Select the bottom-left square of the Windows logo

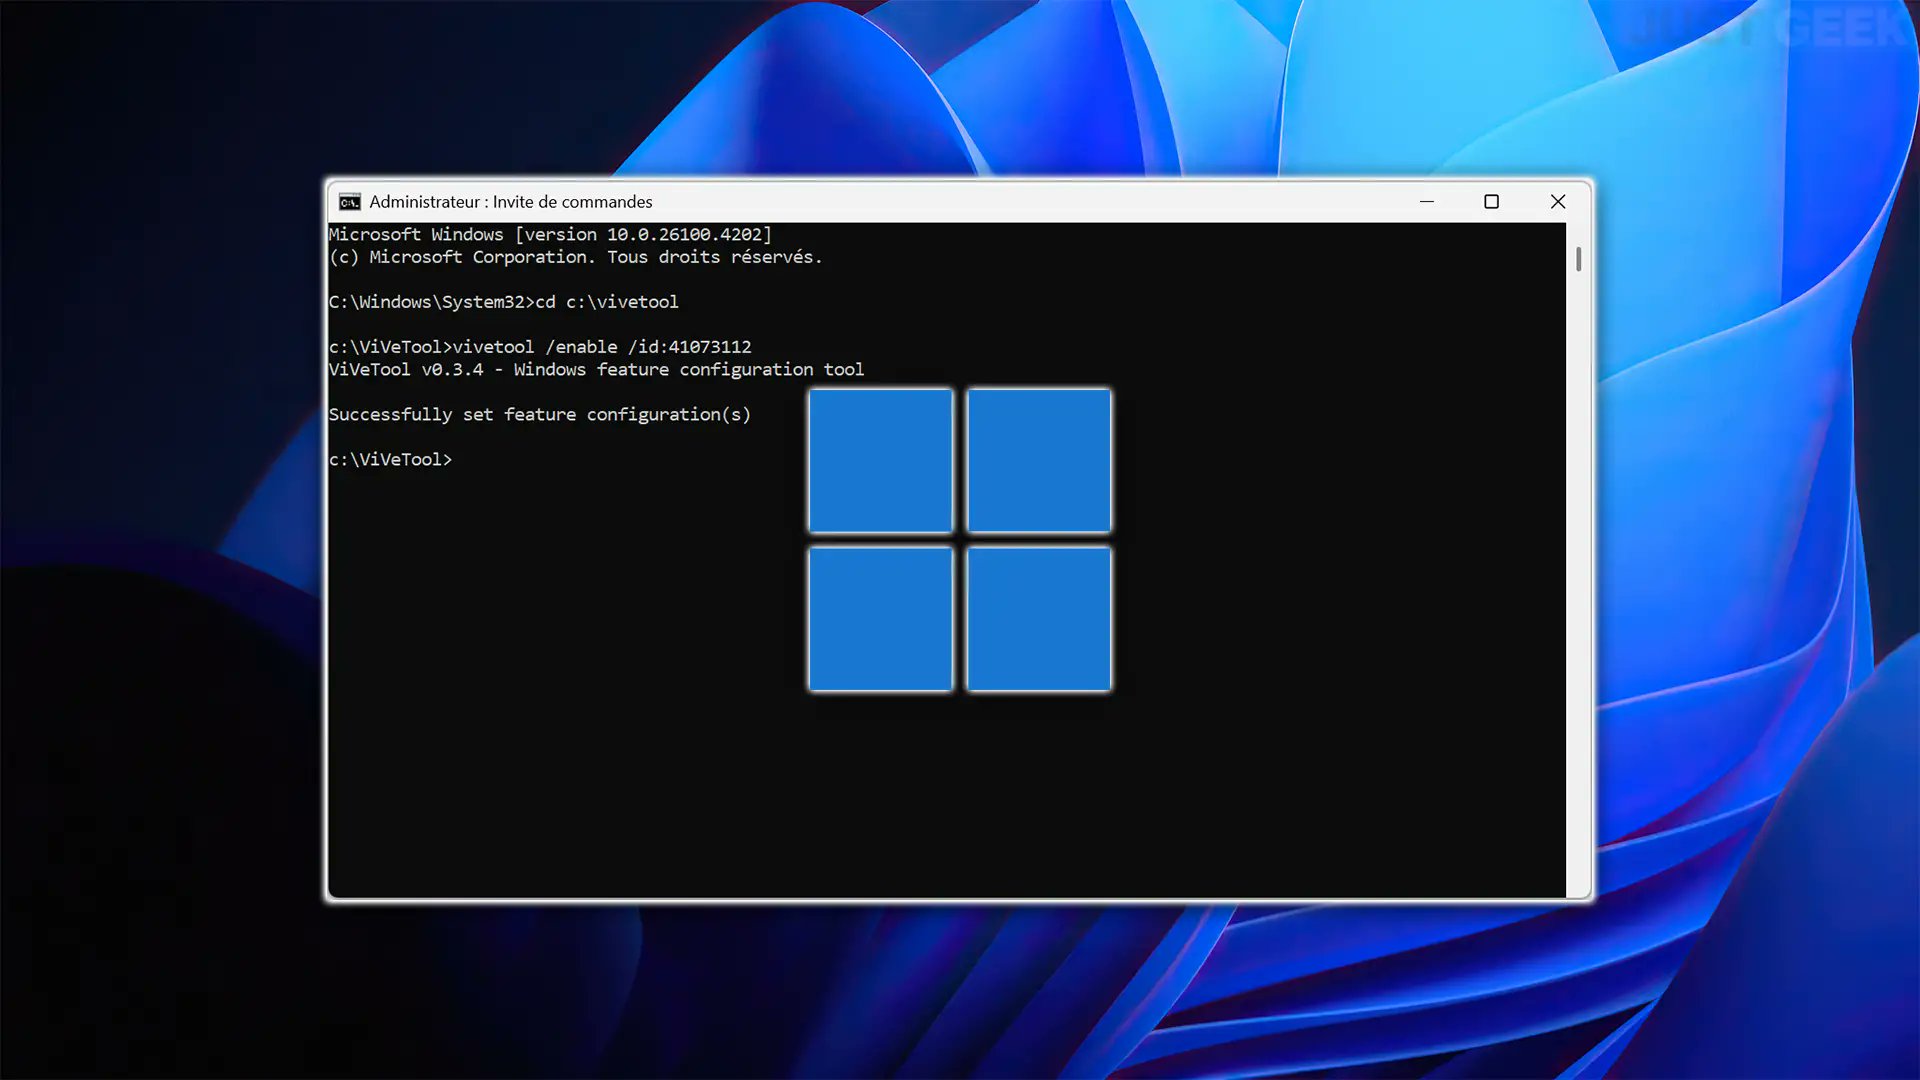[880, 617]
